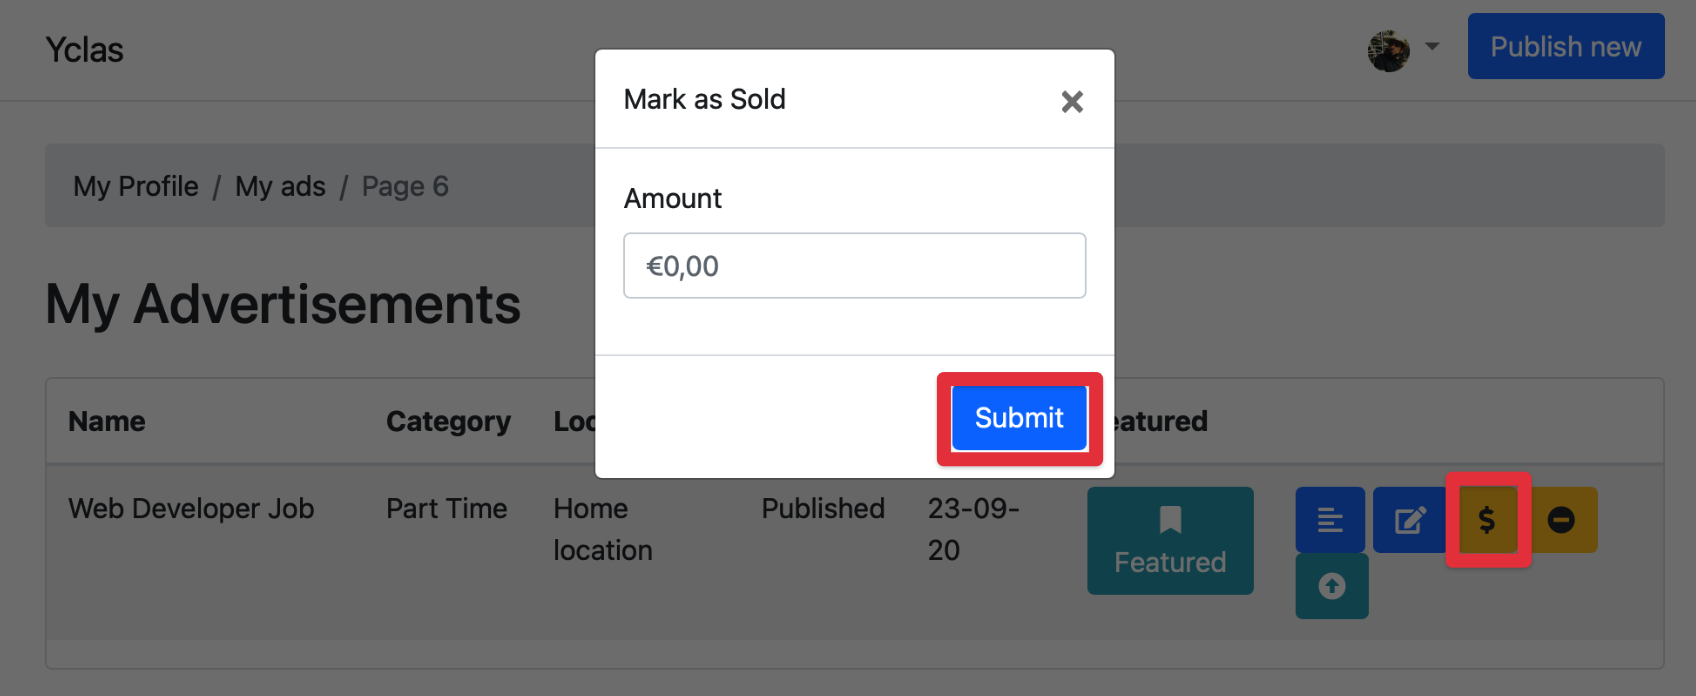Viewport: 1696px width, 696px height.
Task: Select the Part Time category cell
Action: point(446,509)
